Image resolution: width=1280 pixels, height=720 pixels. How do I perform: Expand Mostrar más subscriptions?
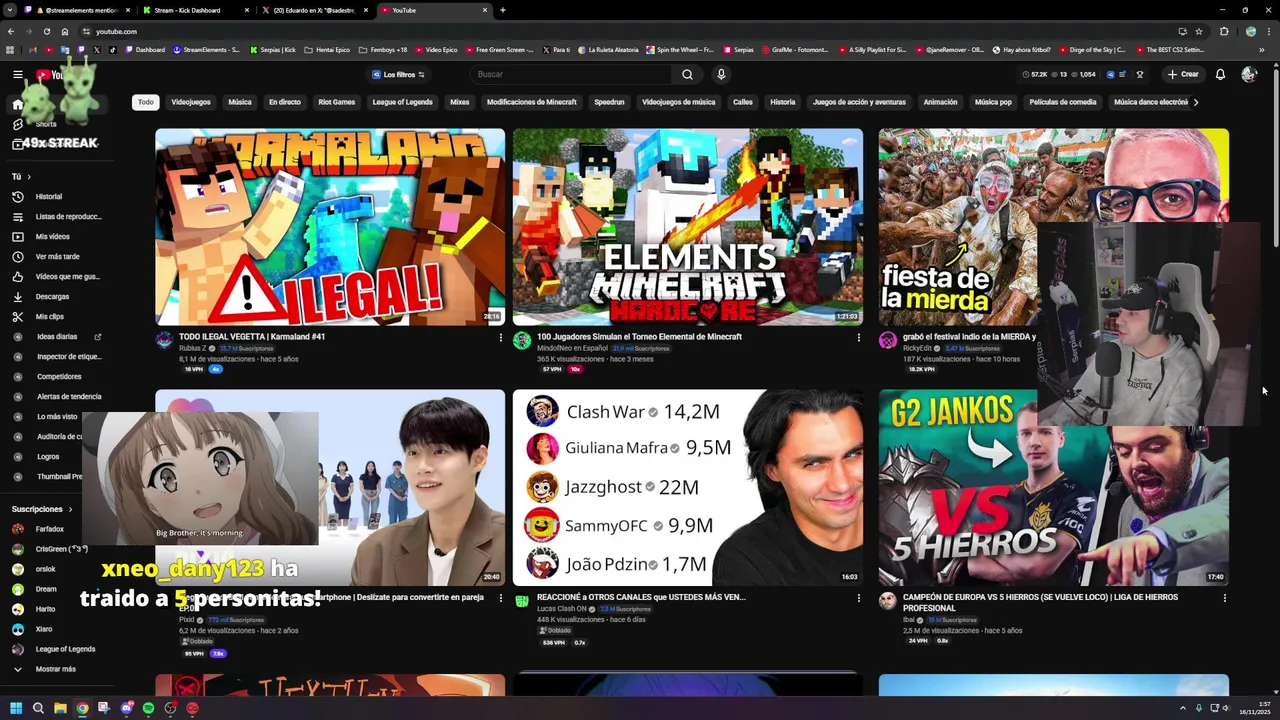click(x=55, y=669)
